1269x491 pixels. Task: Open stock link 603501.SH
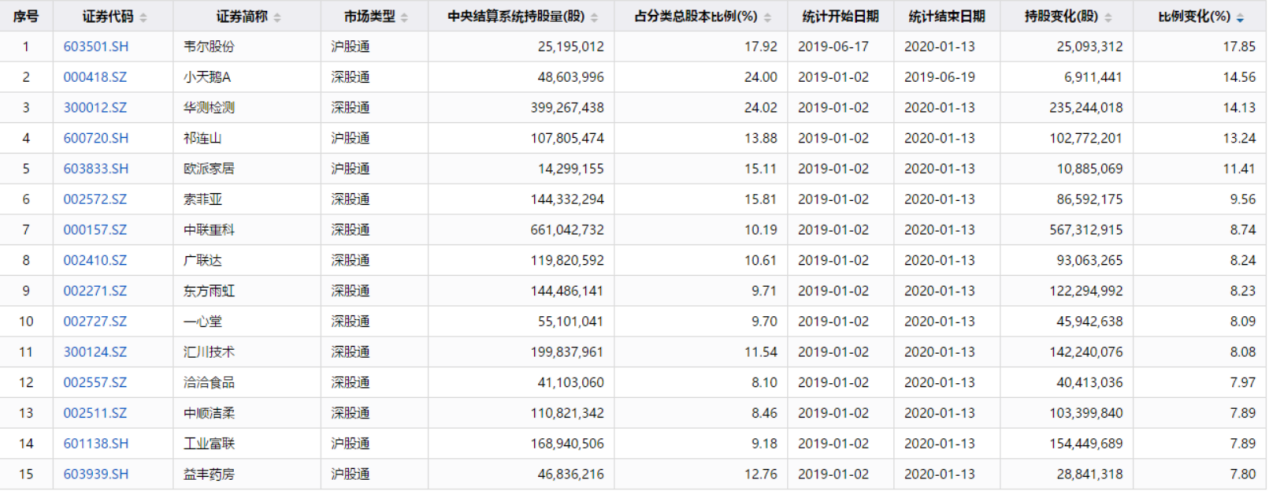pyautogui.click(x=96, y=47)
